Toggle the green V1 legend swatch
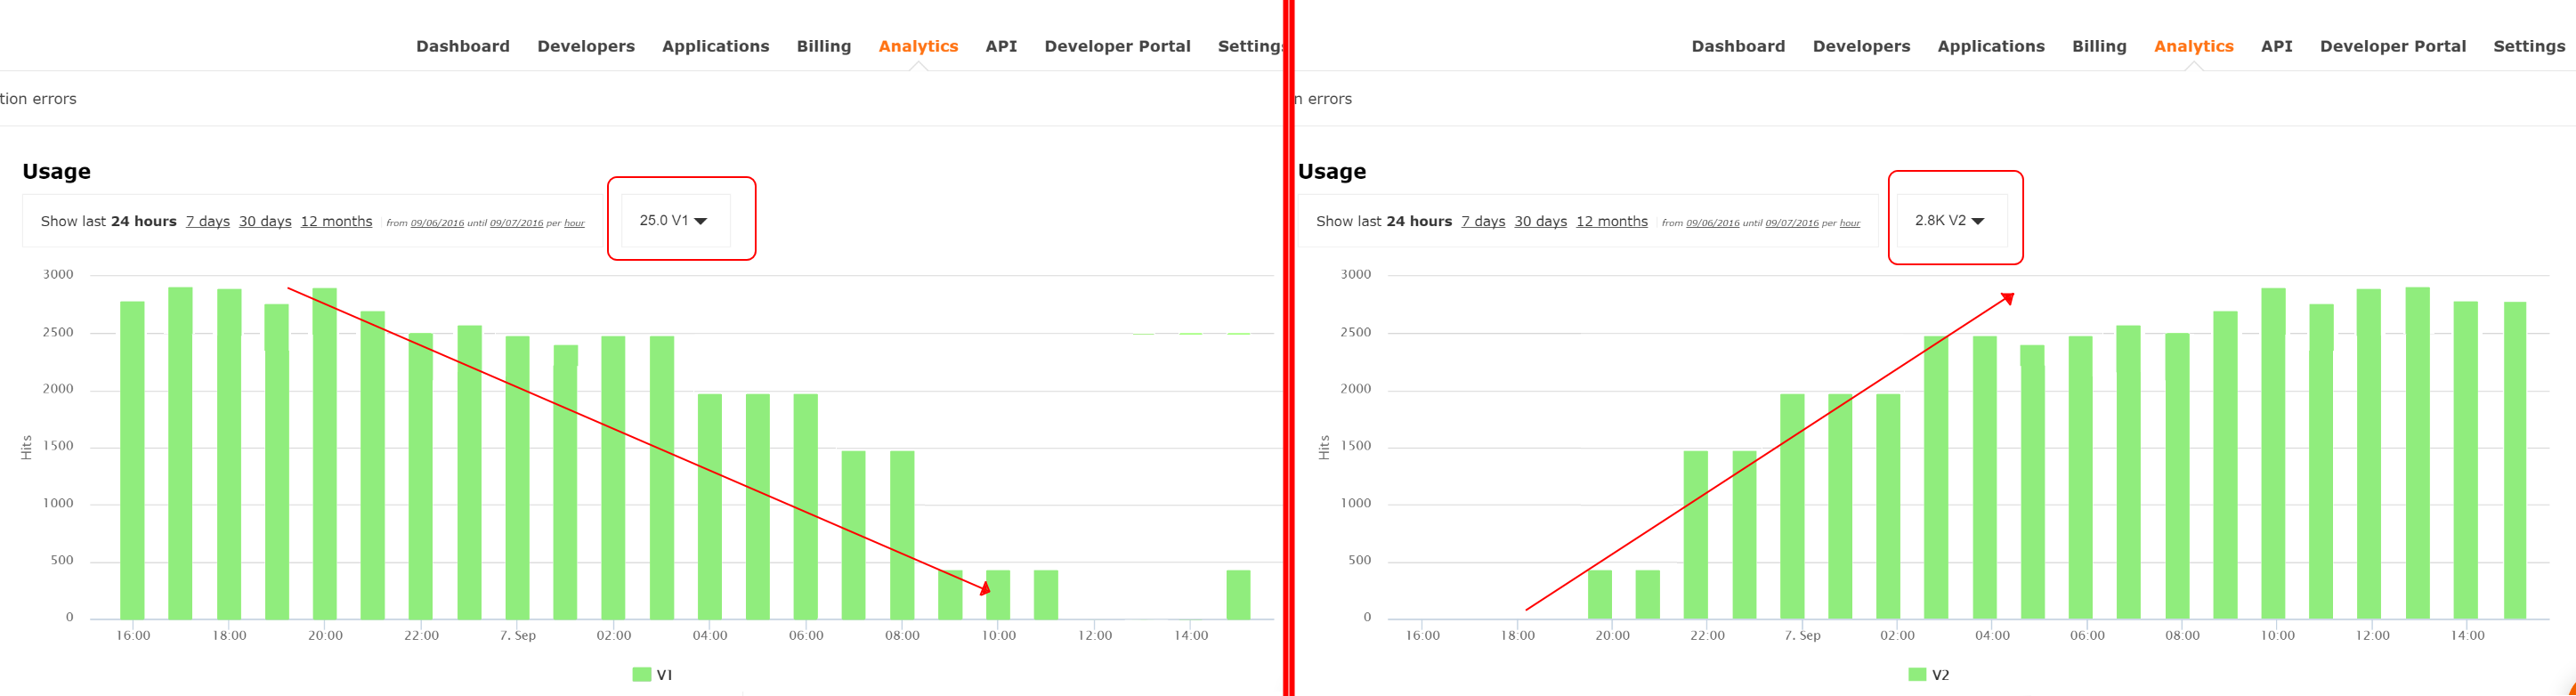This screenshot has height=696, width=2576. click(x=641, y=675)
